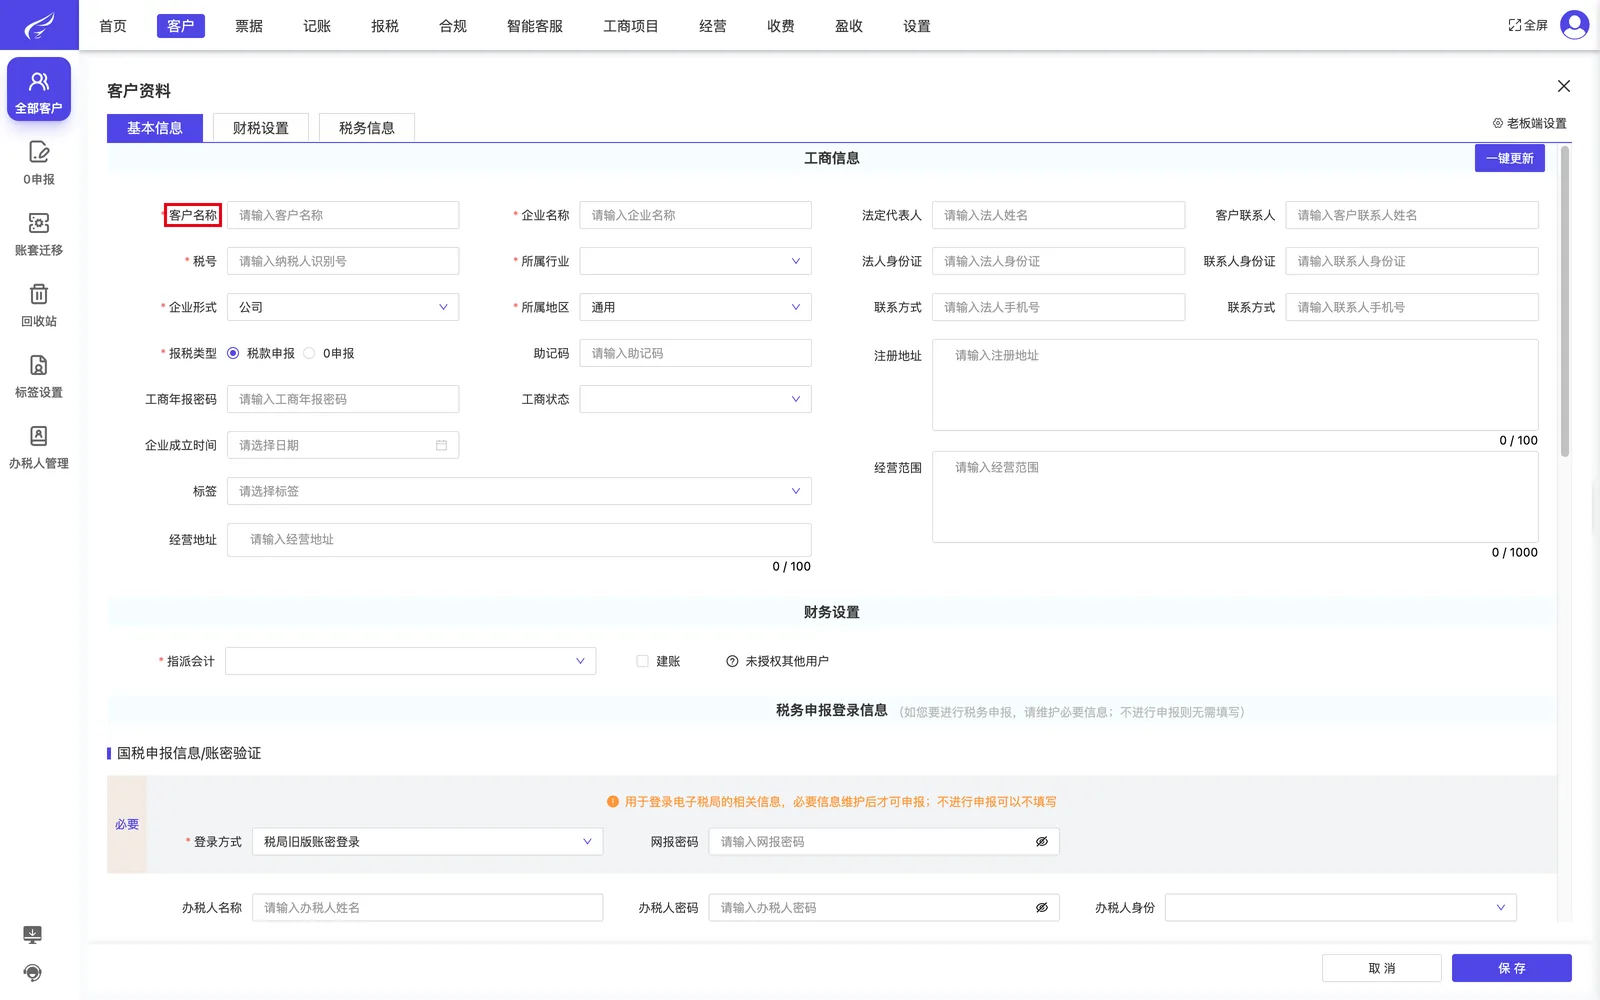
Task: Select the 税款申报 radio option
Action: click(x=233, y=353)
